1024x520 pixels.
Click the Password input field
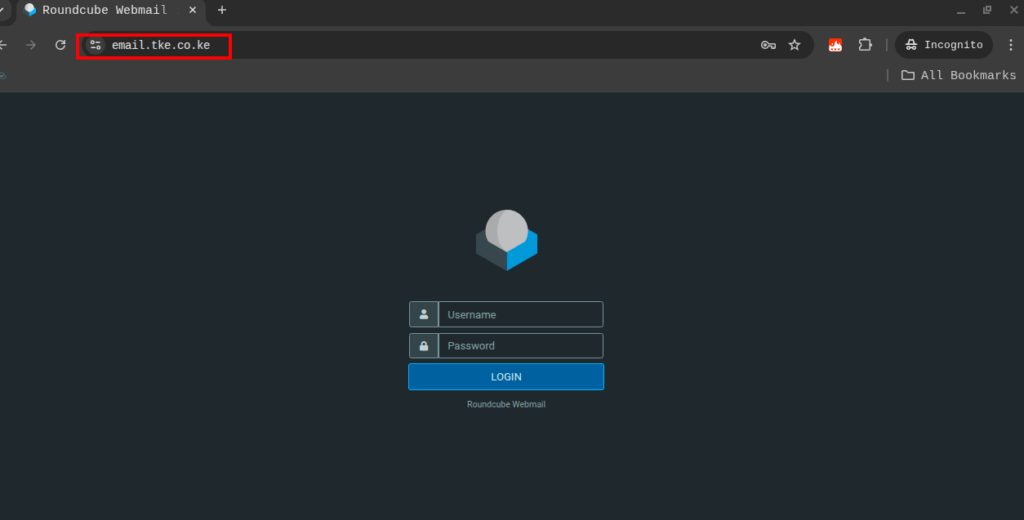tap(520, 346)
